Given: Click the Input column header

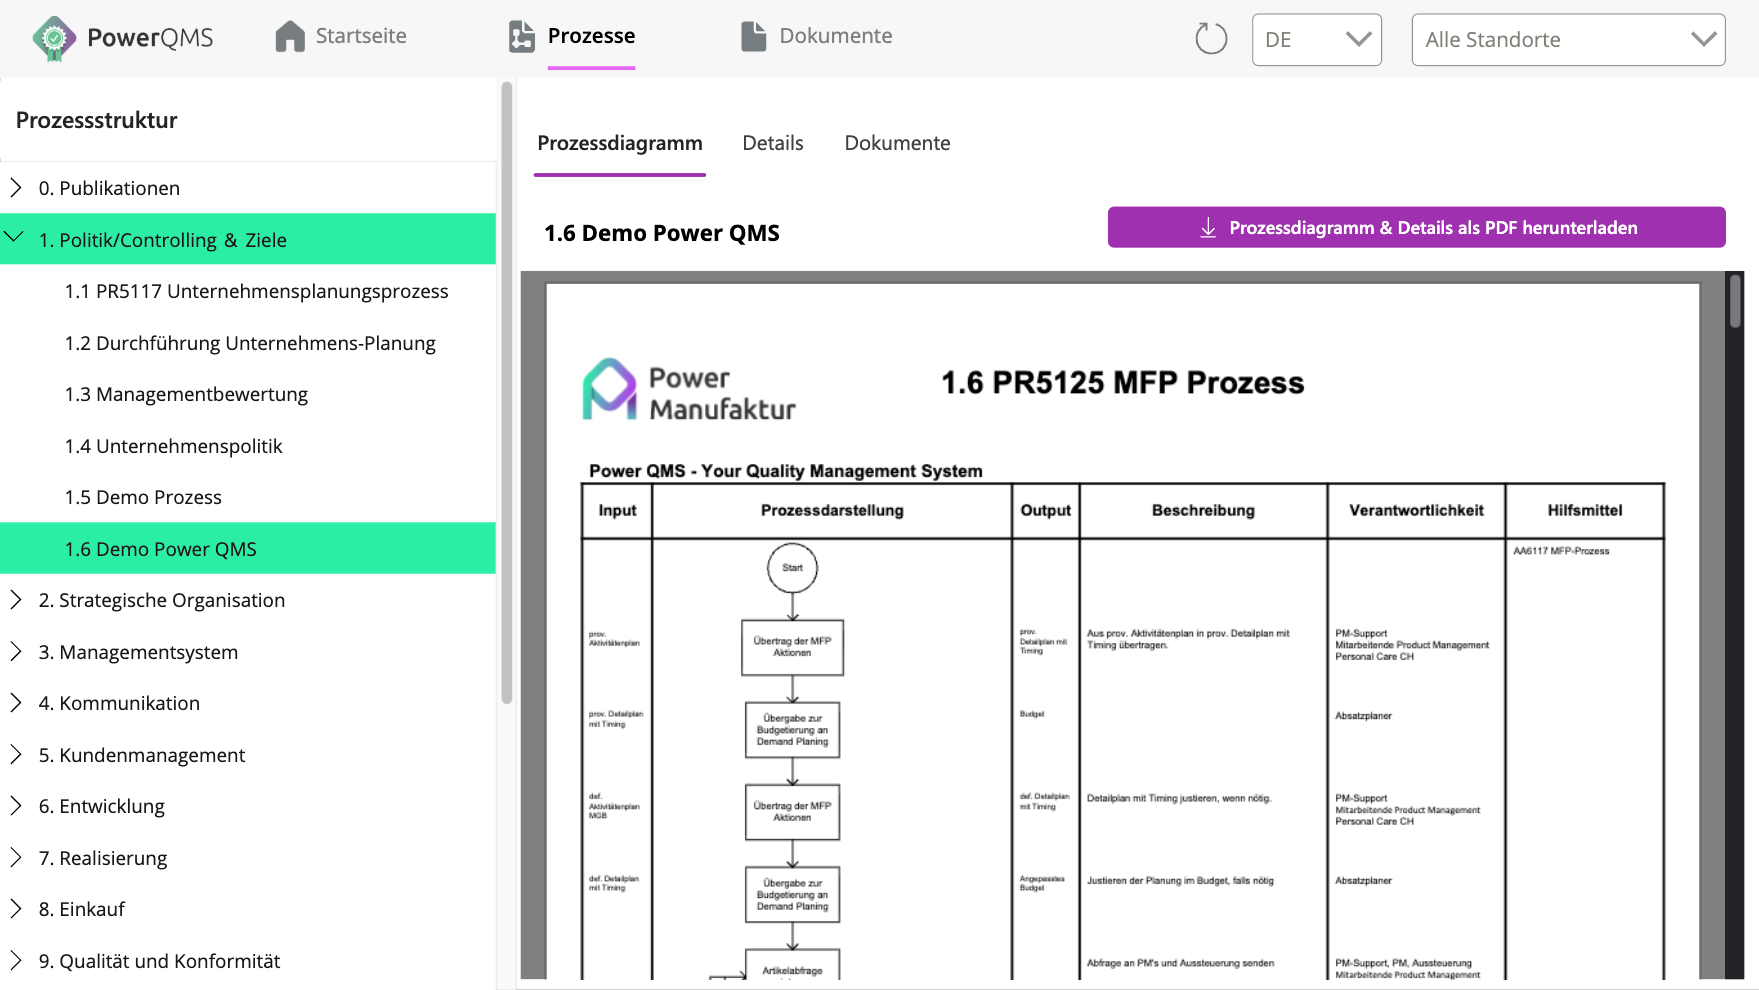Looking at the screenshot, I should [617, 510].
